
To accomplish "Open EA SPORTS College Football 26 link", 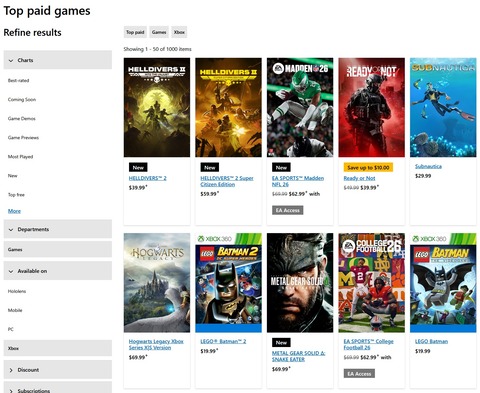I will pyautogui.click(x=368, y=344).
